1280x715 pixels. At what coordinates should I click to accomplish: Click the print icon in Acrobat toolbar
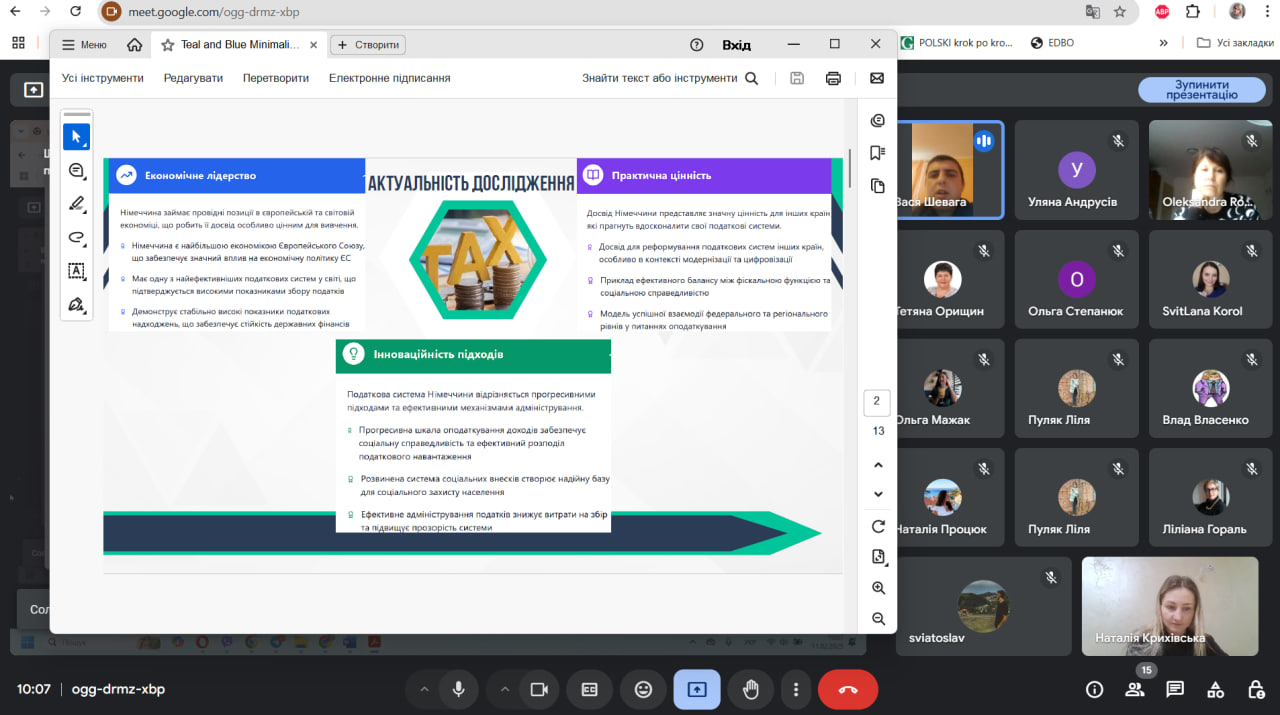click(x=833, y=78)
